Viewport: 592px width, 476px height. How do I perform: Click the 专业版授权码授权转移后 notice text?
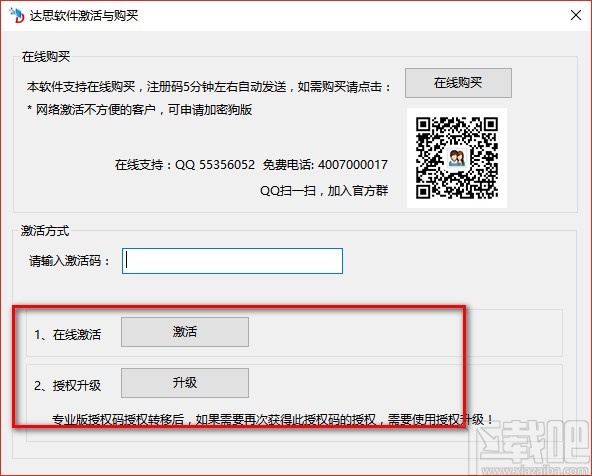coord(273,419)
